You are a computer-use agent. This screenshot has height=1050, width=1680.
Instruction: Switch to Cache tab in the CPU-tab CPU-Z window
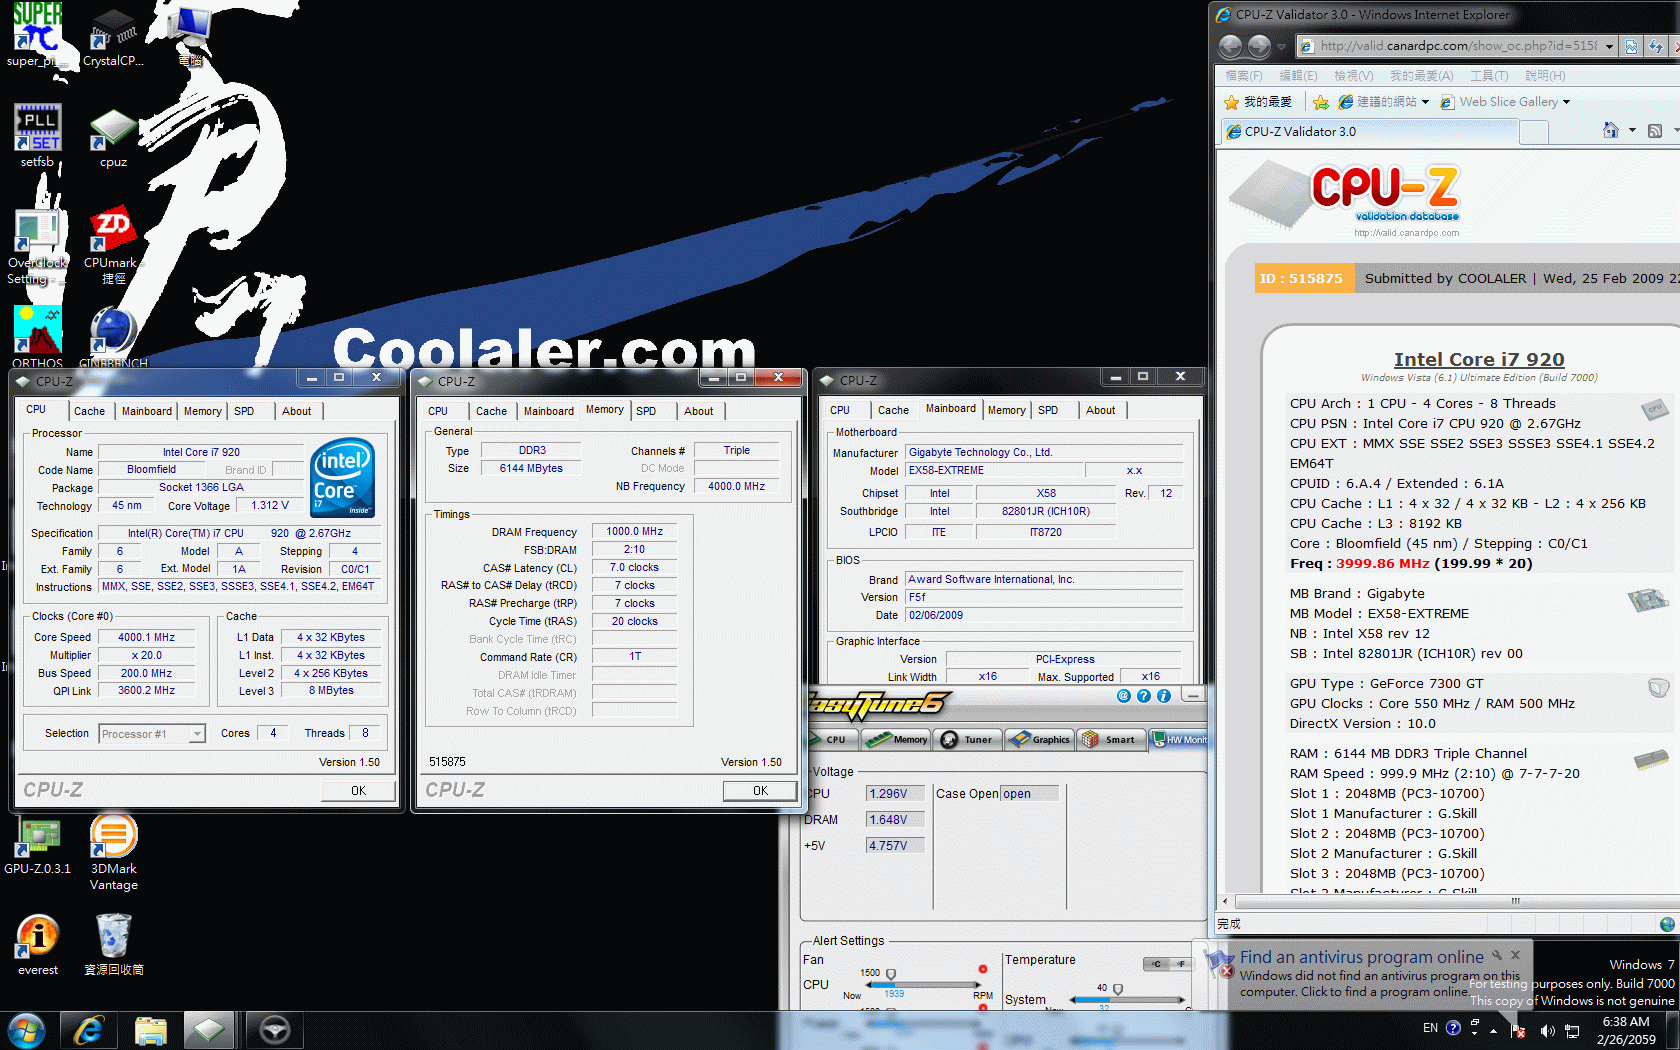pyautogui.click(x=89, y=411)
